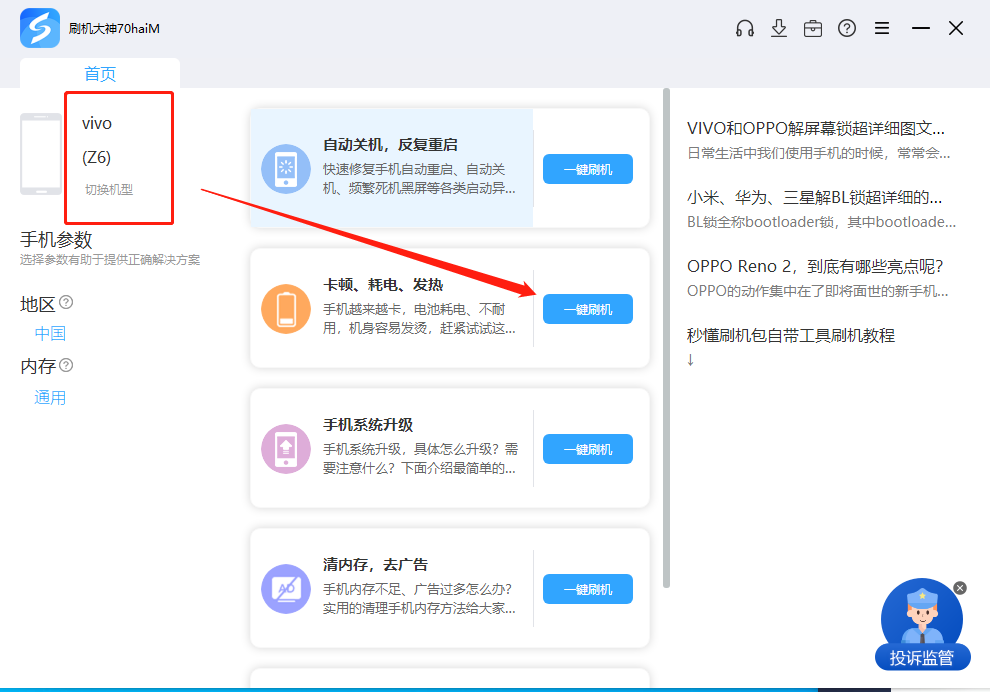Image resolution: width=990 pixels, height=692 pixels.
Task: Click the vertical scrollbar of the solutions list
Action: point(666,338)
